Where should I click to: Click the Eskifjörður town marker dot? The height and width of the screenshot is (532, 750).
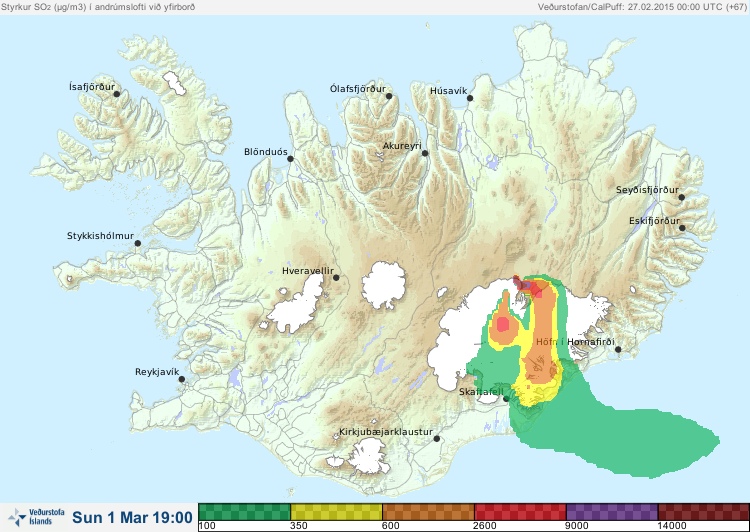[682, 228]
